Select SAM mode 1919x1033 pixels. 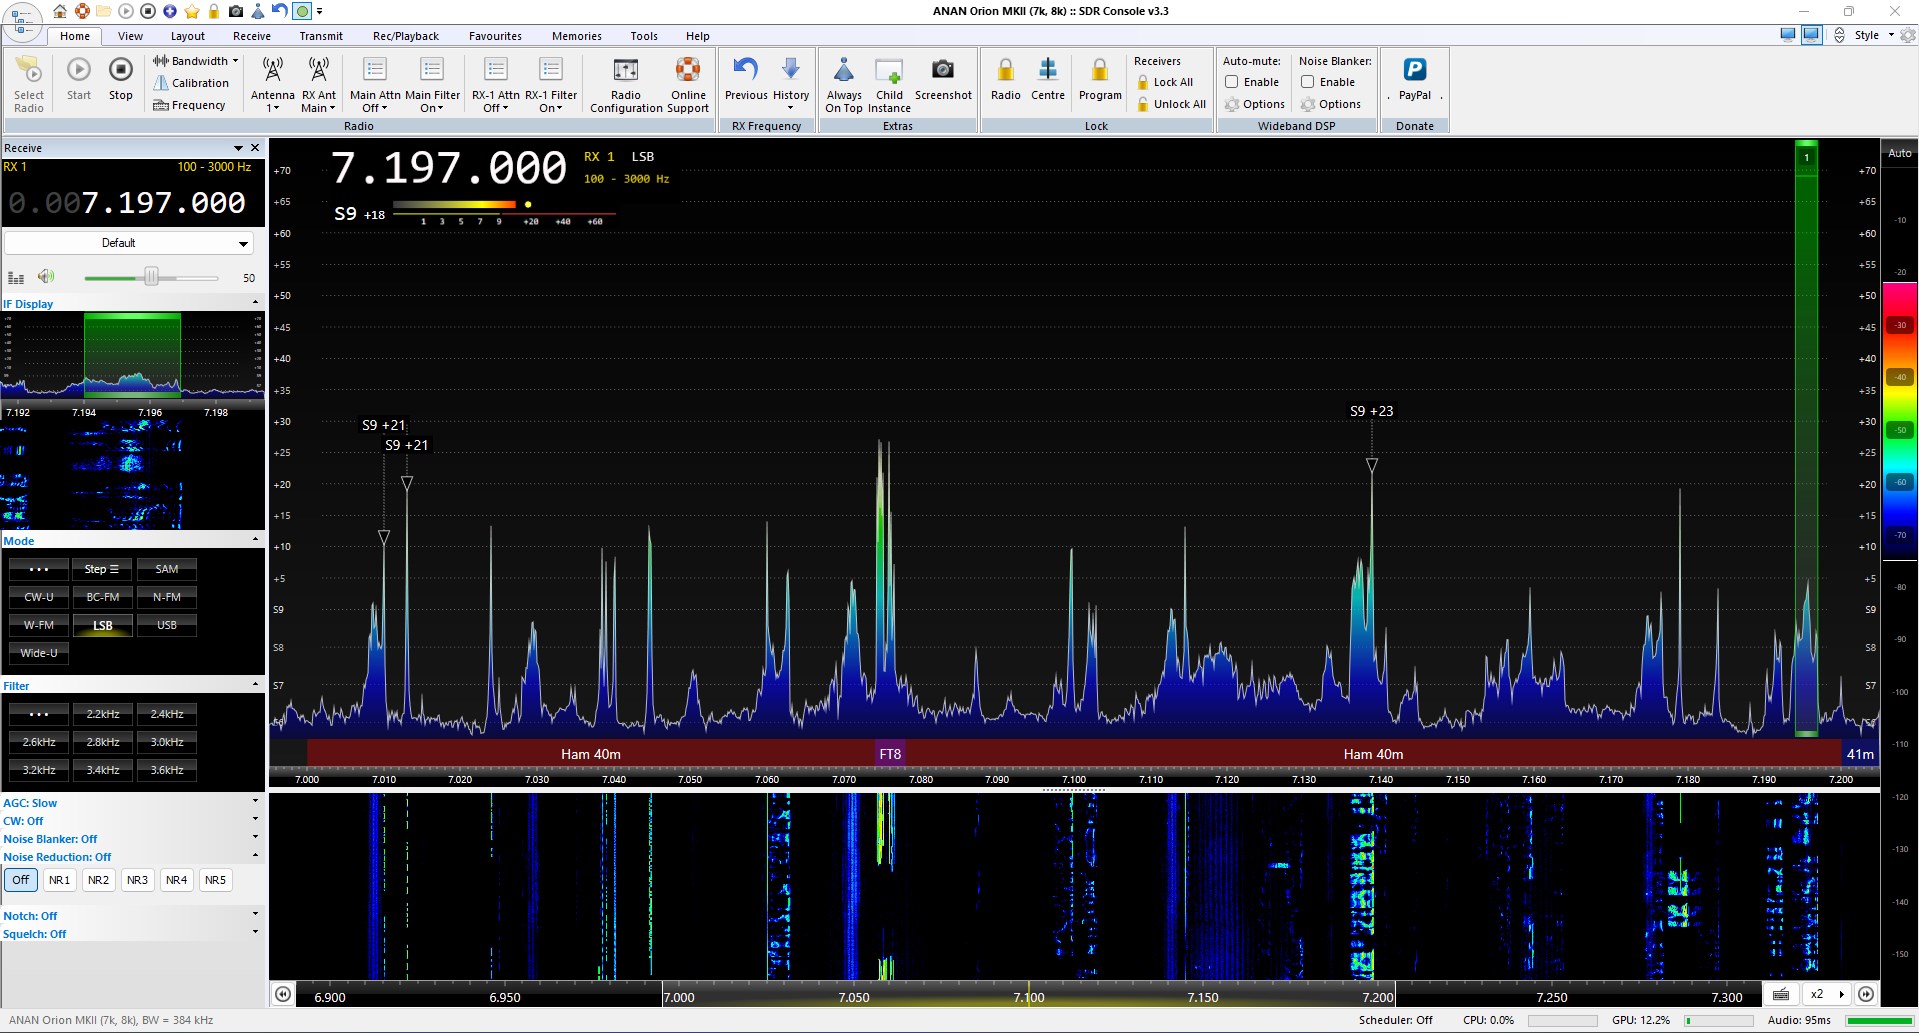click(167, 569)
